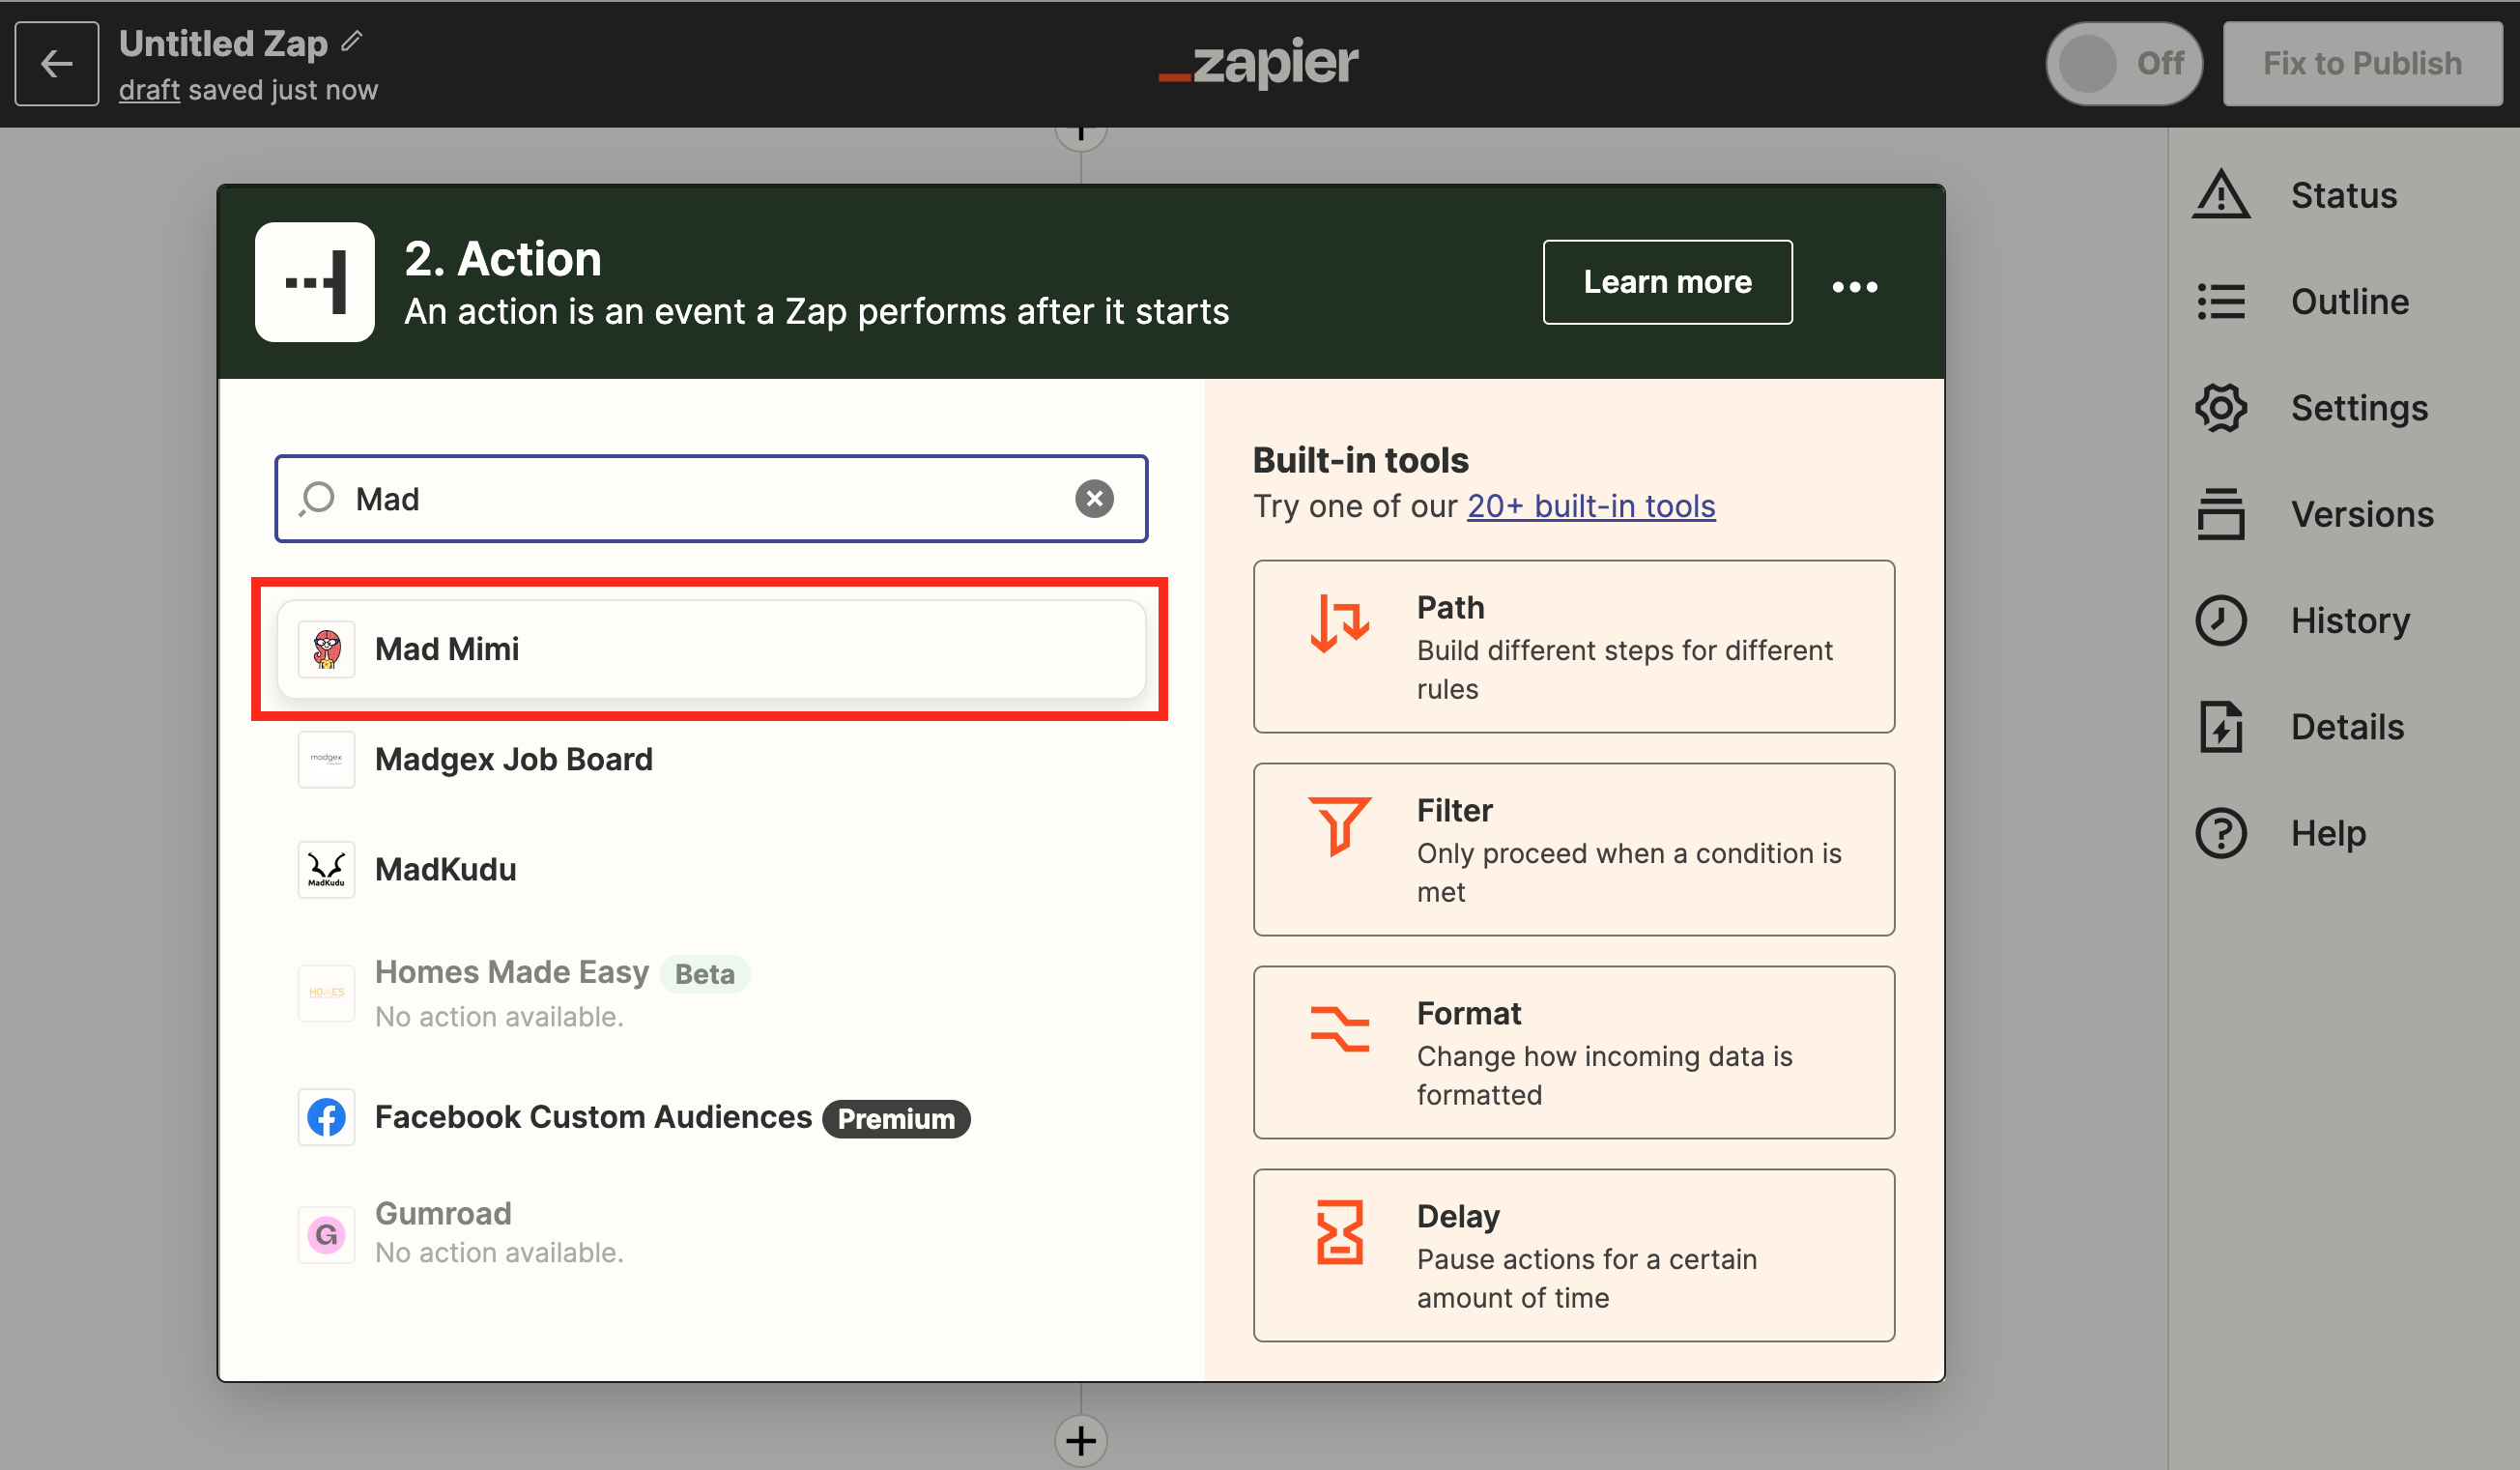Click the History clock icon
This screenshot has height=1470, width=2520.
2221,620
